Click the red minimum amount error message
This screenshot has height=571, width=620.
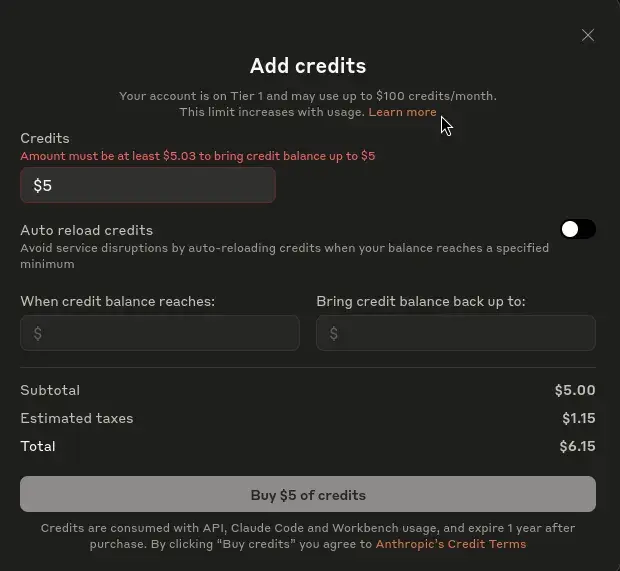pos(198,156)
